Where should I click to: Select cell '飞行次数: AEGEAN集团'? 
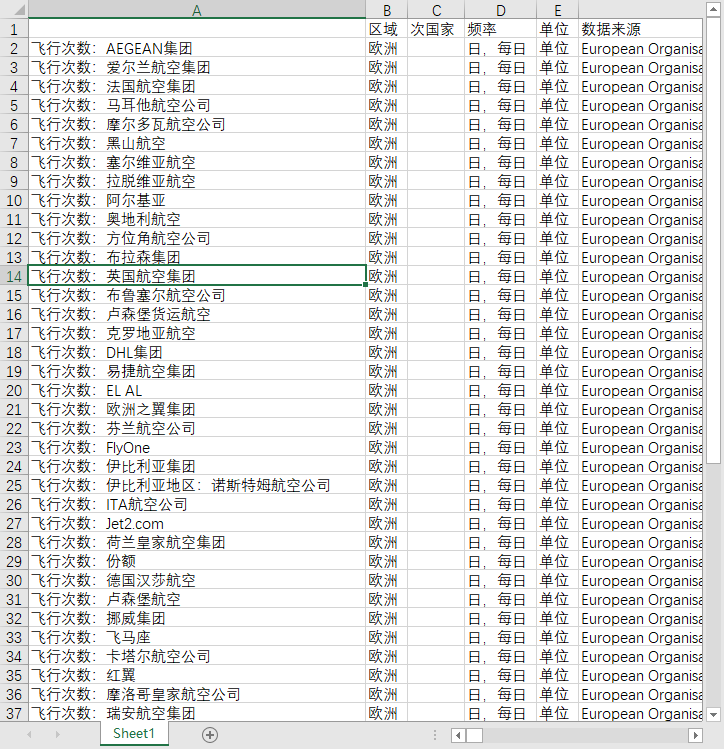197,48
